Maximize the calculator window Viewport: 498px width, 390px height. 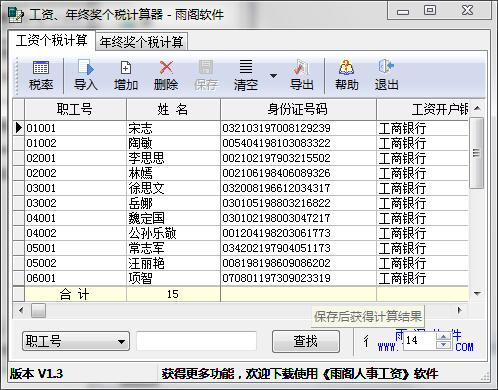tap(430, 10)
